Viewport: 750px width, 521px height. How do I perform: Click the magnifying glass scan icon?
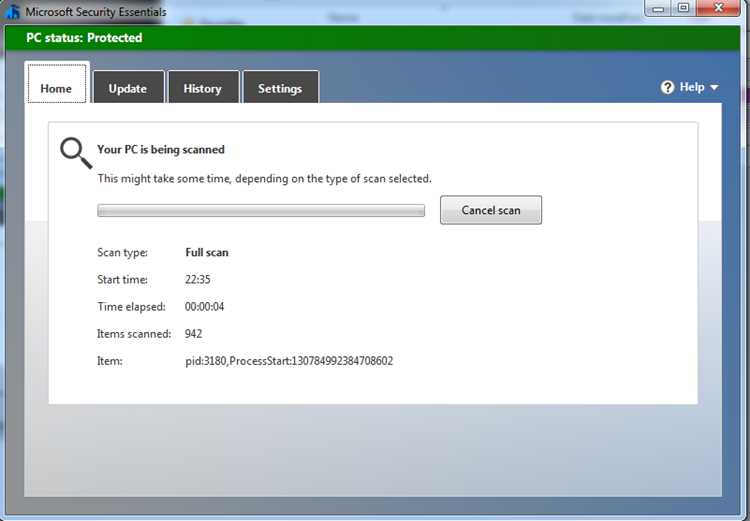click(76, 153)
